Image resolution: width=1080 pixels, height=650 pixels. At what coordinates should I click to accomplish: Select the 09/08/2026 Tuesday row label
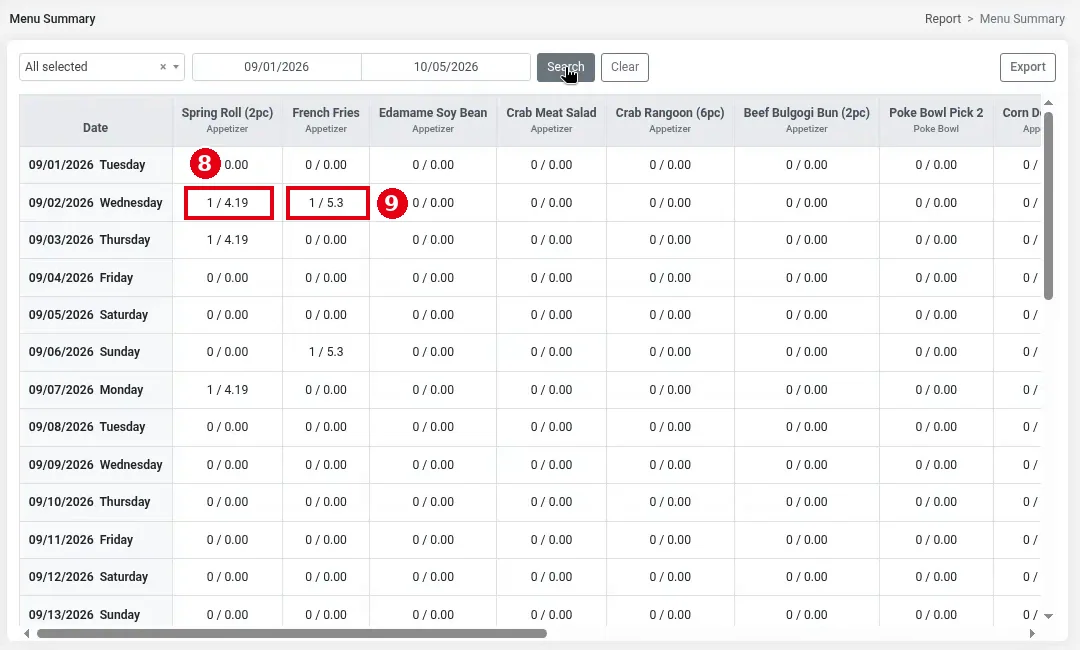pos(87,427)
